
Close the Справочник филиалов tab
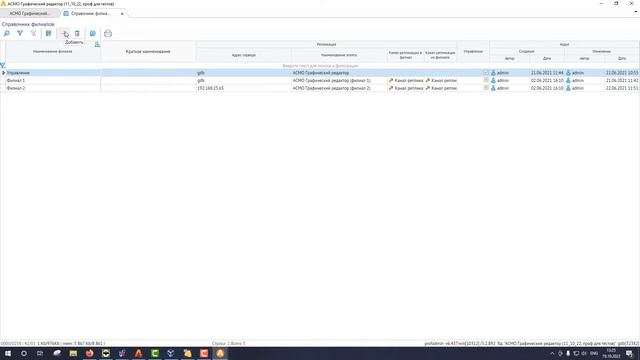pos(122,14)
